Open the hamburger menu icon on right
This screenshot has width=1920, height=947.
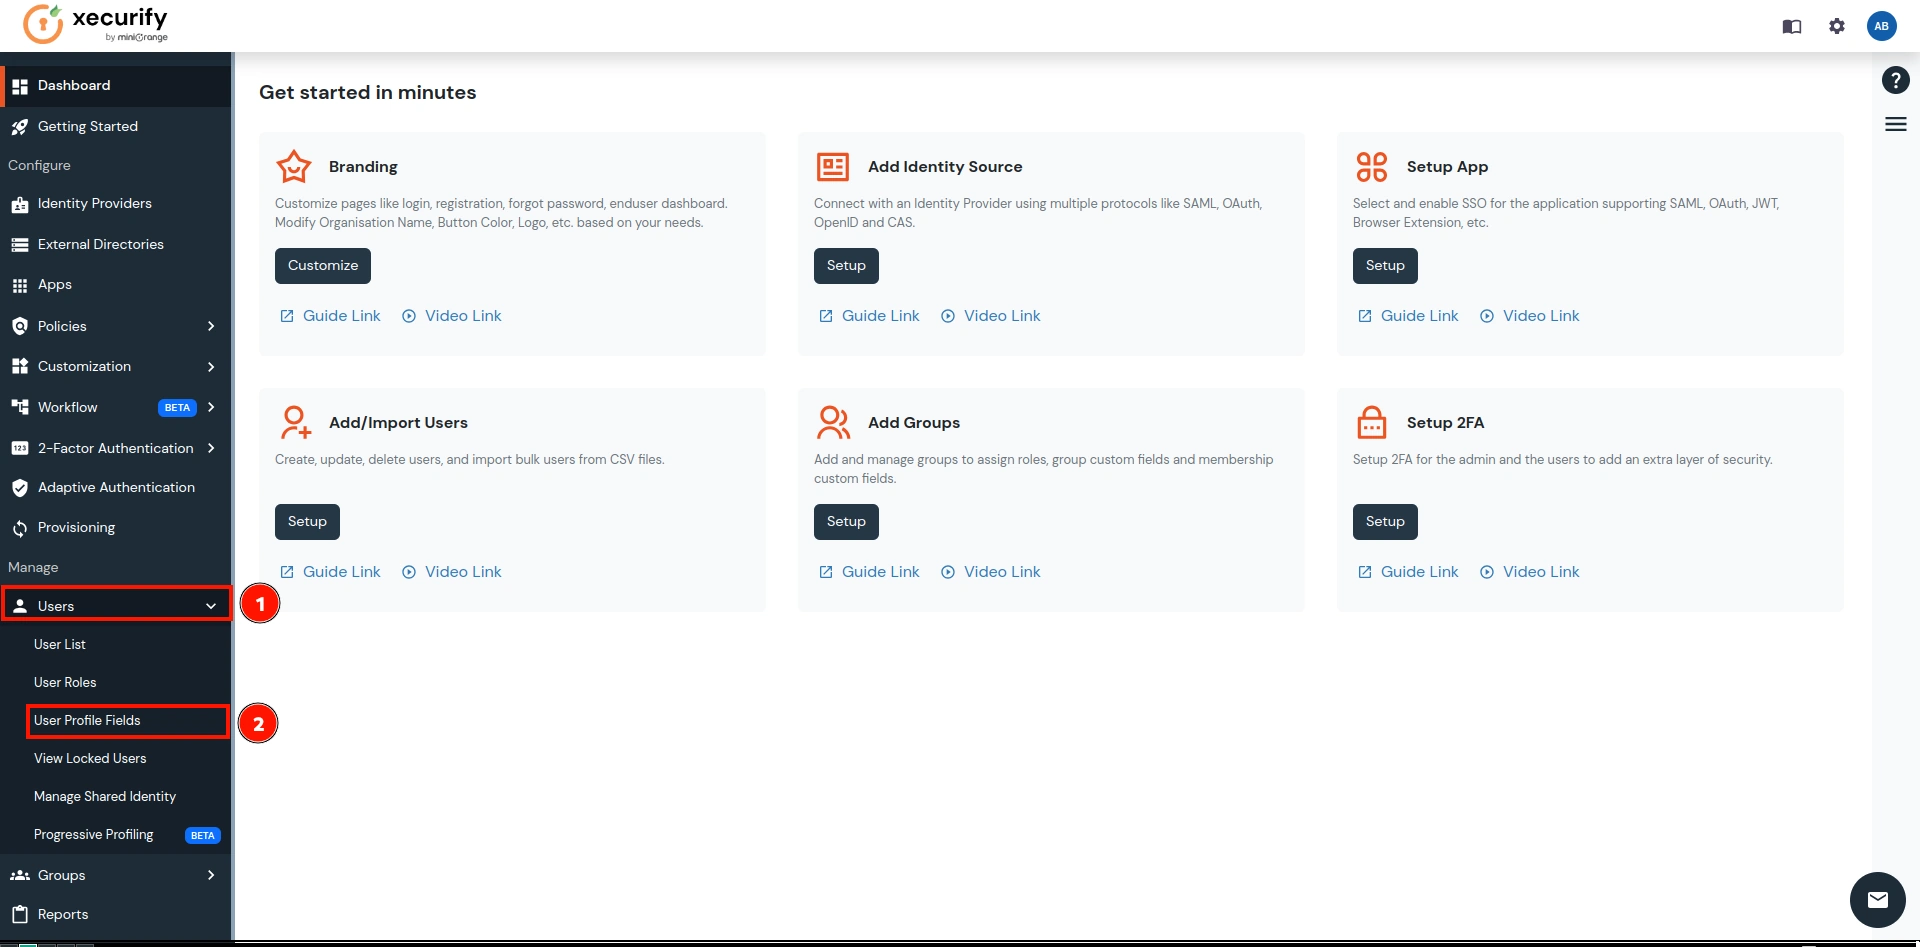(1895, 124)
